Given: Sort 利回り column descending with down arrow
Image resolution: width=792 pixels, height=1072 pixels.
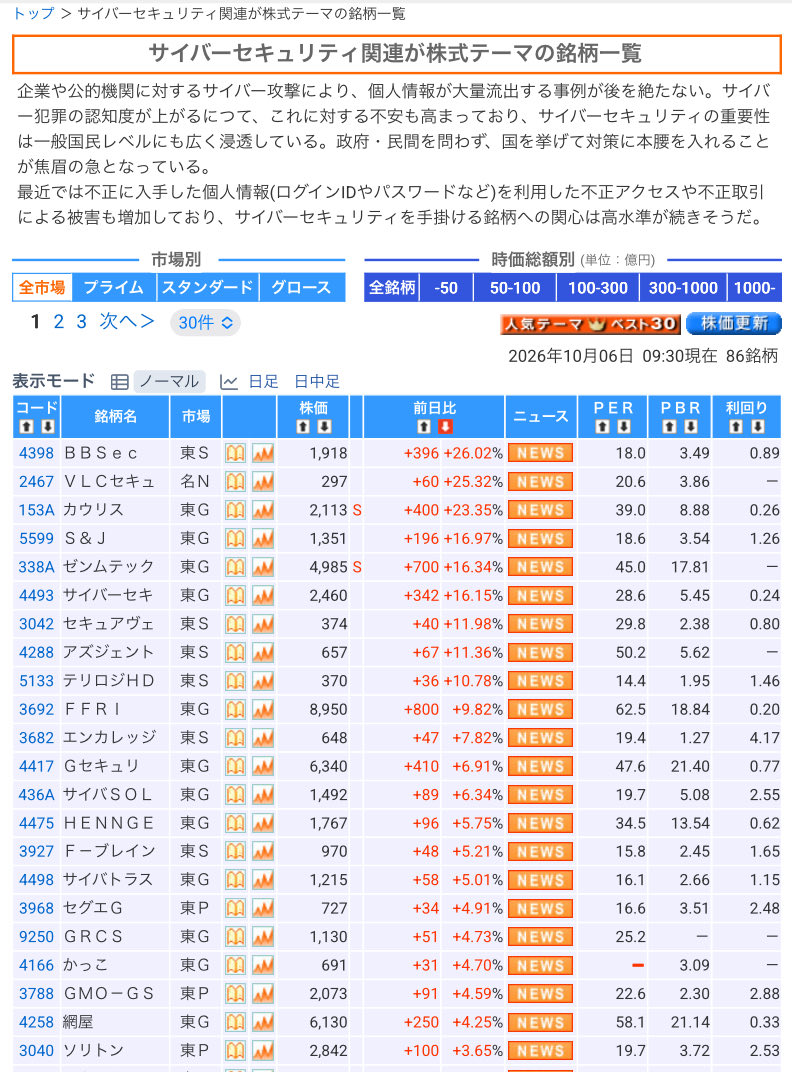Looking at the screenshot, I should 758,427.
